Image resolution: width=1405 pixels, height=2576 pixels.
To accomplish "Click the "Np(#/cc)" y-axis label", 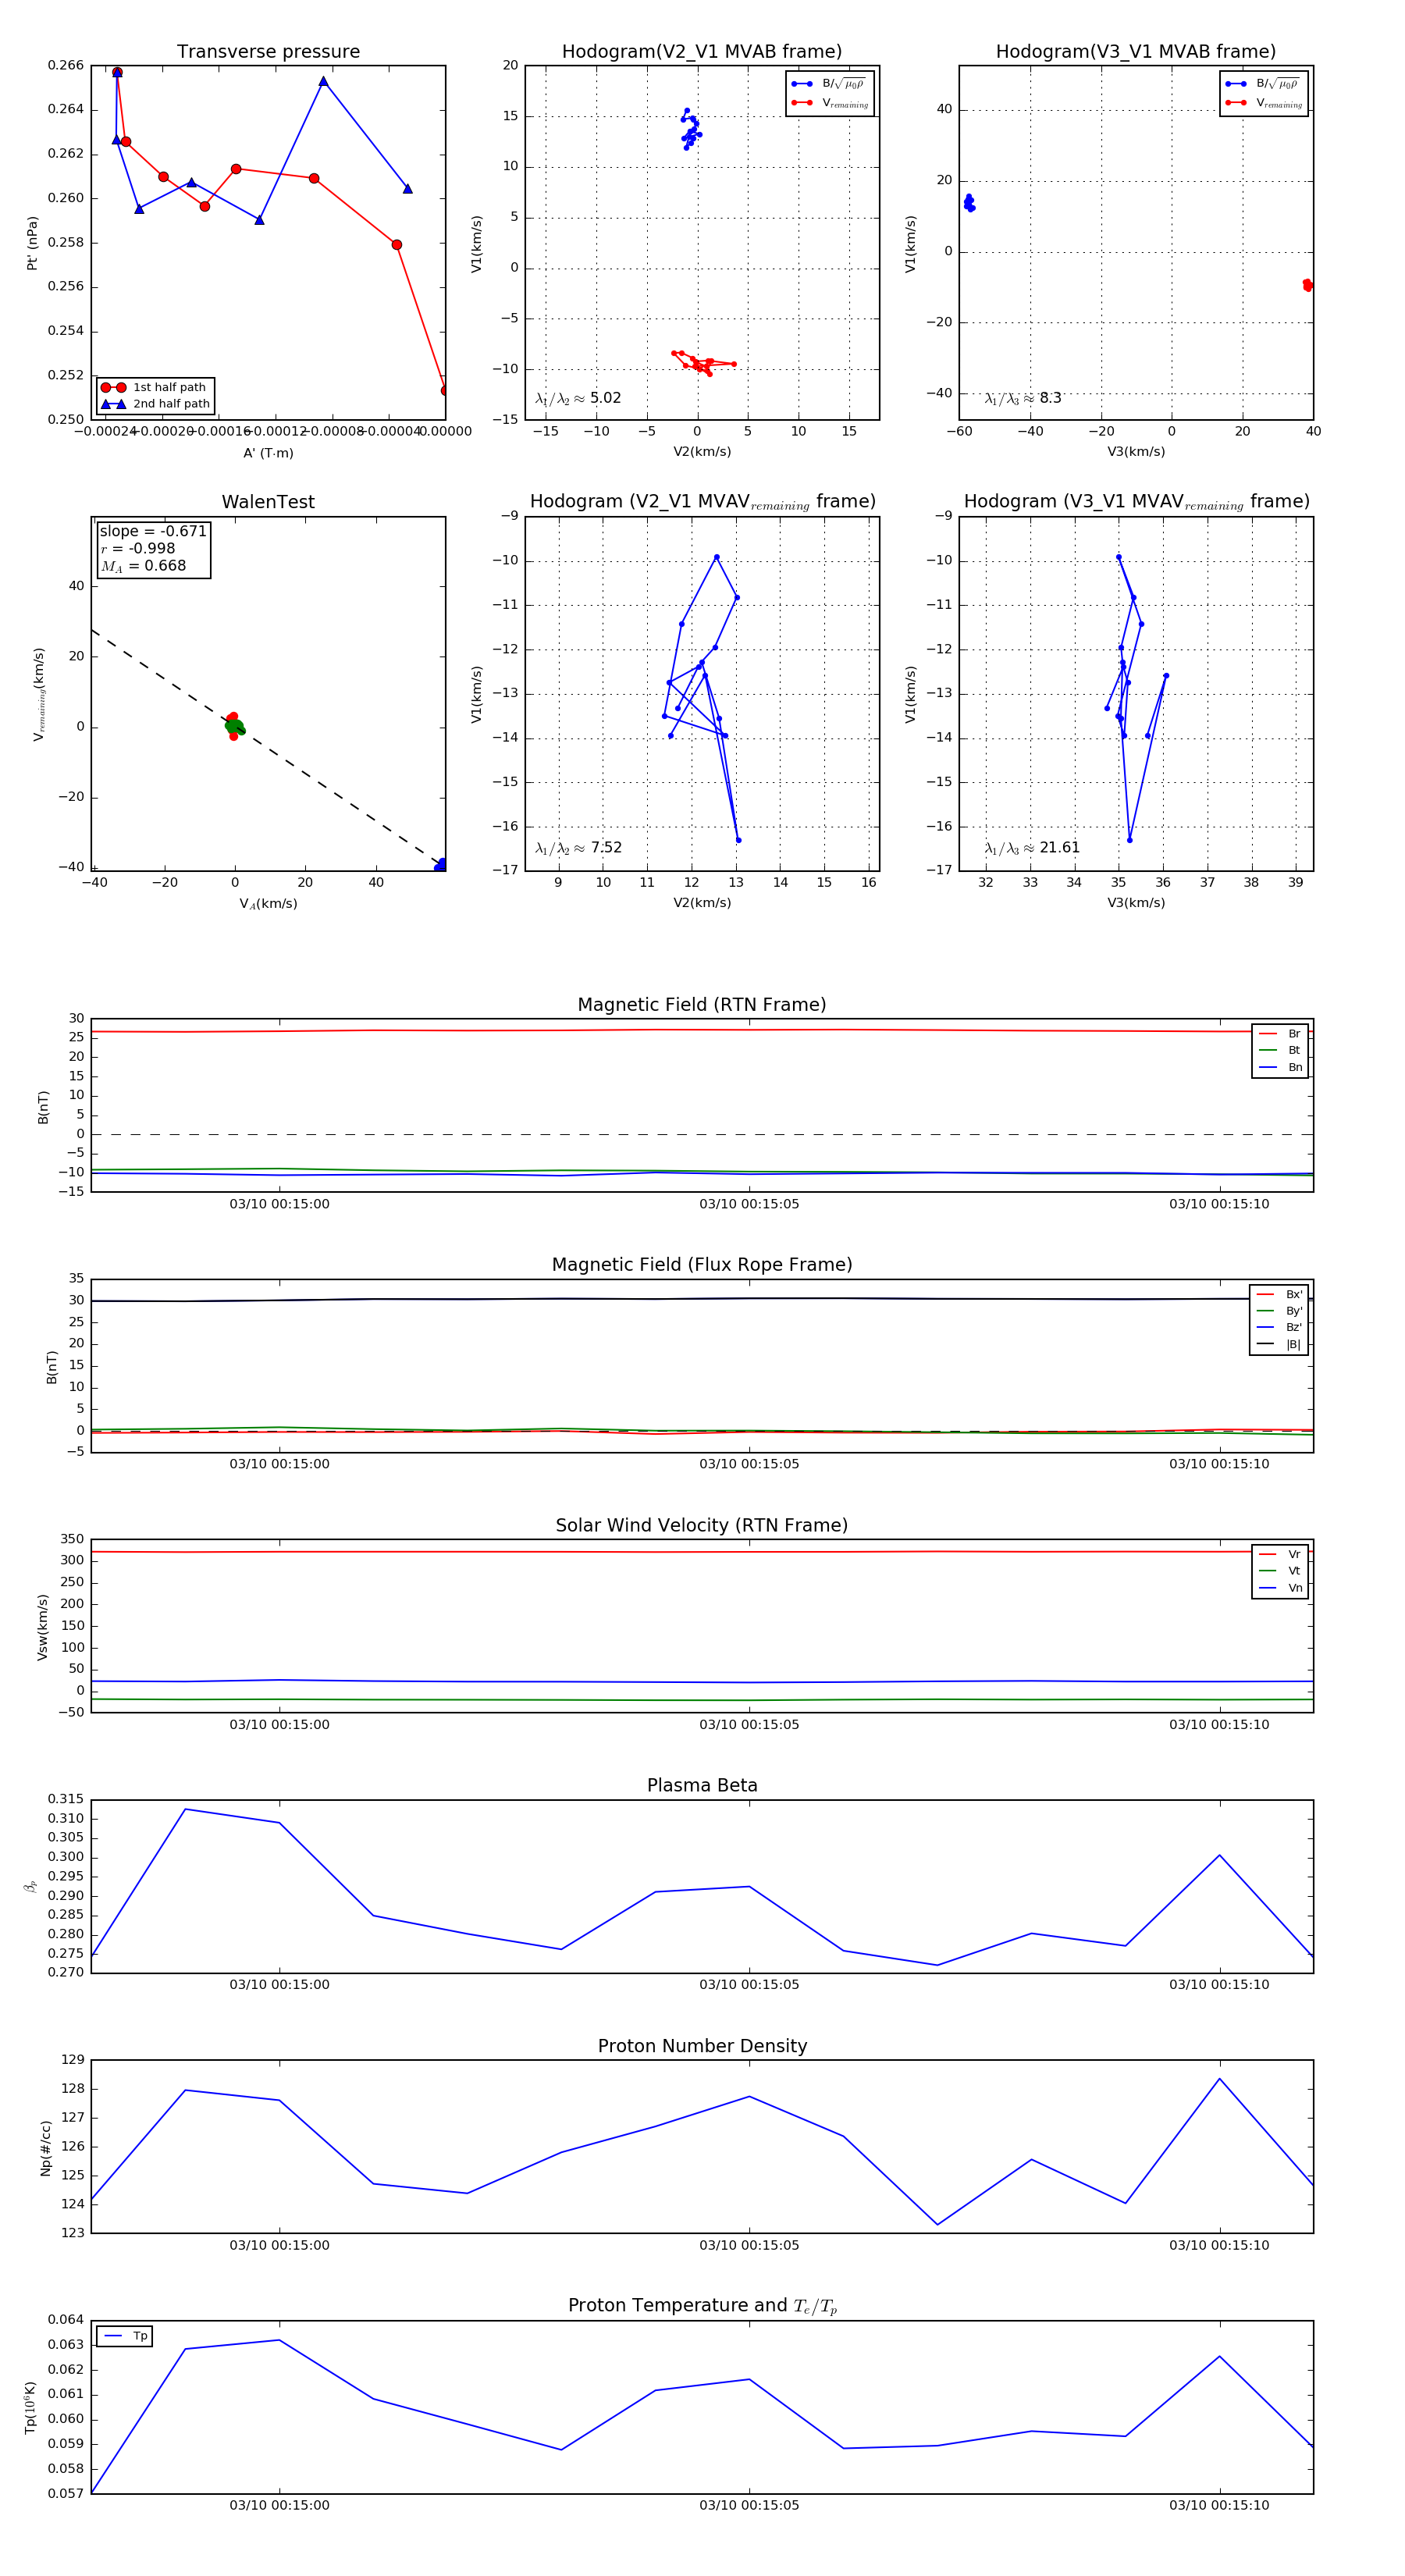I will point(45,2148).
